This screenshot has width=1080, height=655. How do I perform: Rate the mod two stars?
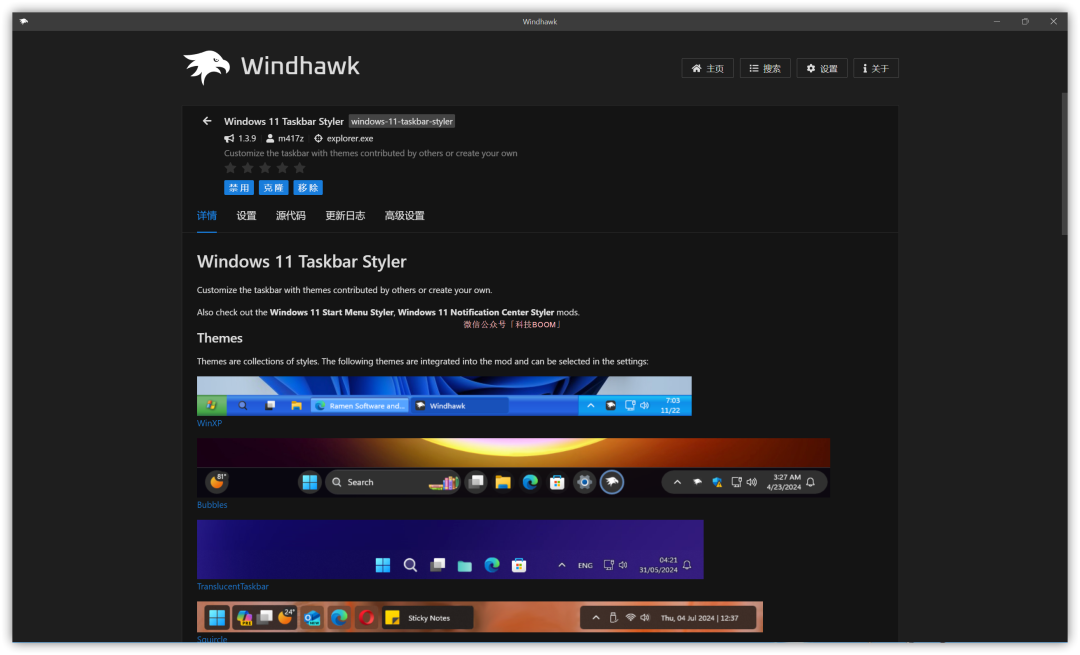click(x=248, y=168)
